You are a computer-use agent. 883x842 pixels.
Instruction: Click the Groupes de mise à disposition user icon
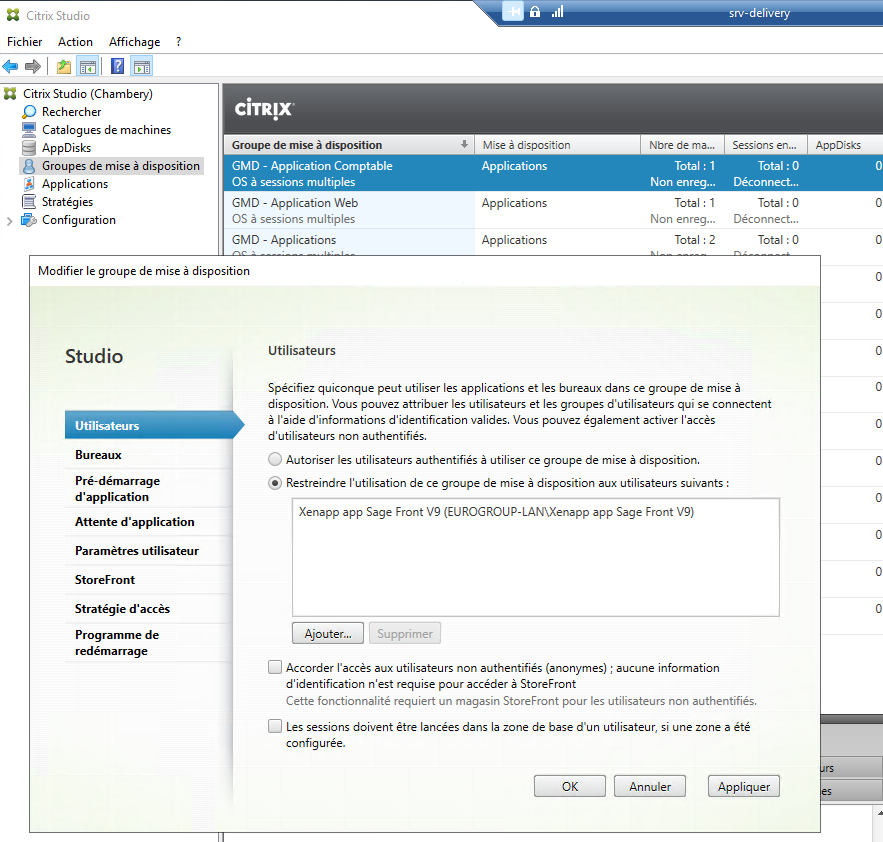(x=29, y=166)
